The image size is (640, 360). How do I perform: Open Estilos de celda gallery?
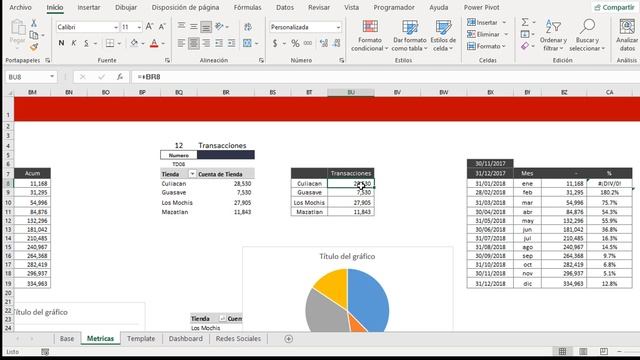[x=443, y=36]
